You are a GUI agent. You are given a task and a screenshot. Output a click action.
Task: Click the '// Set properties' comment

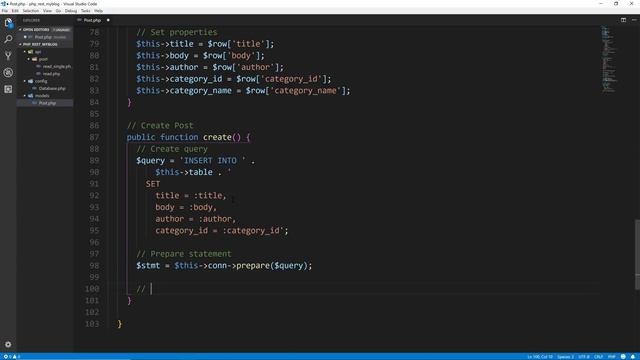177,32
